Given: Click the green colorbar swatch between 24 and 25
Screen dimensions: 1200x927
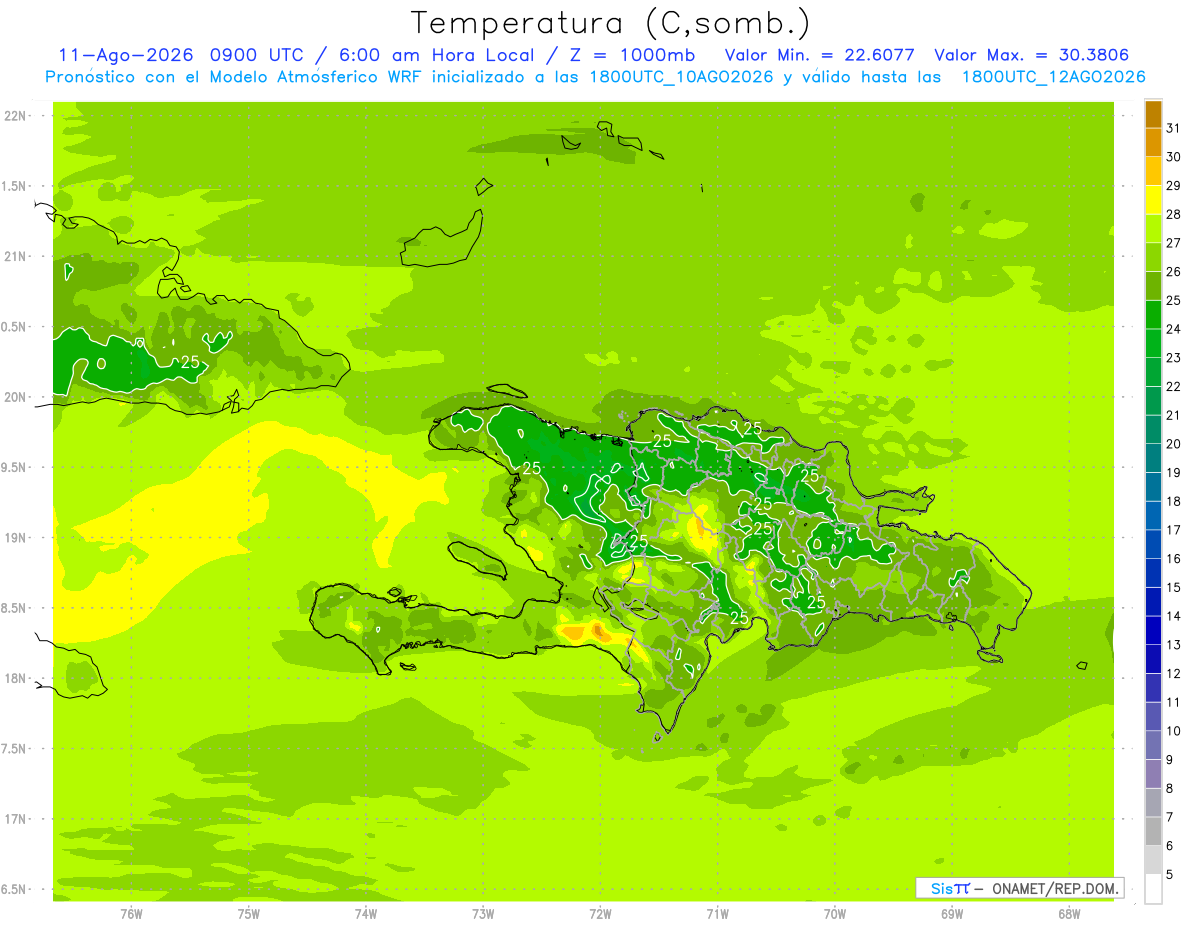Looking at the screenshot, I should click(x=1153, y=315).
